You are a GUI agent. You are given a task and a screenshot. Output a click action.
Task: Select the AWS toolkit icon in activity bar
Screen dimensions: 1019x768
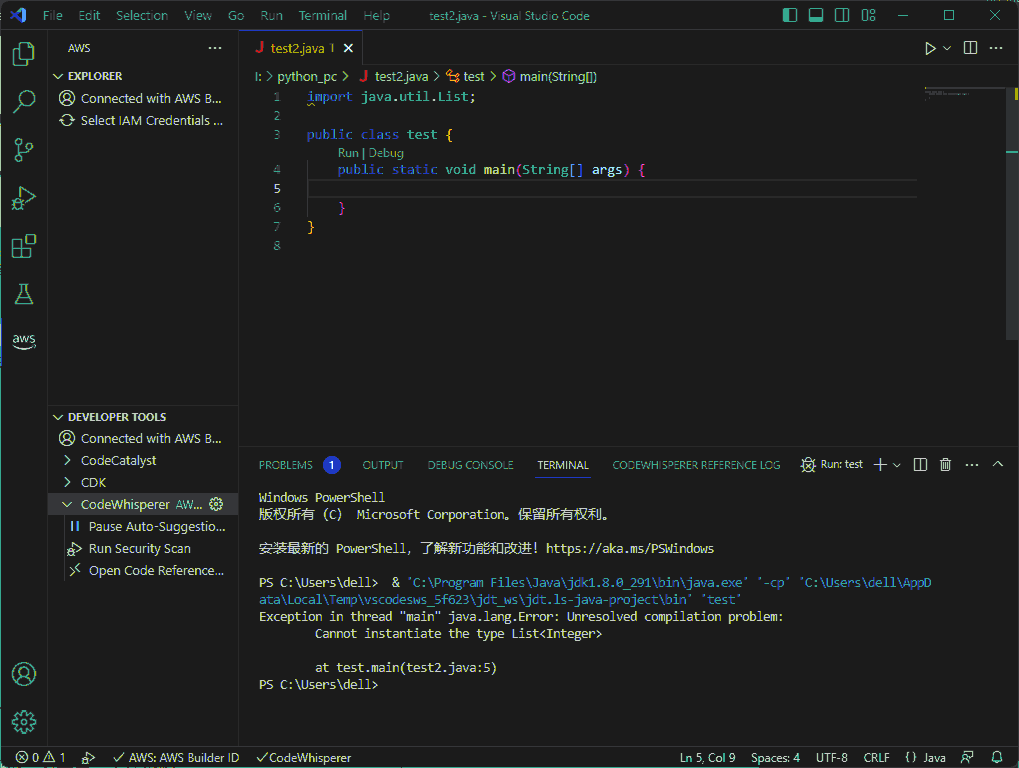[23, 340]
